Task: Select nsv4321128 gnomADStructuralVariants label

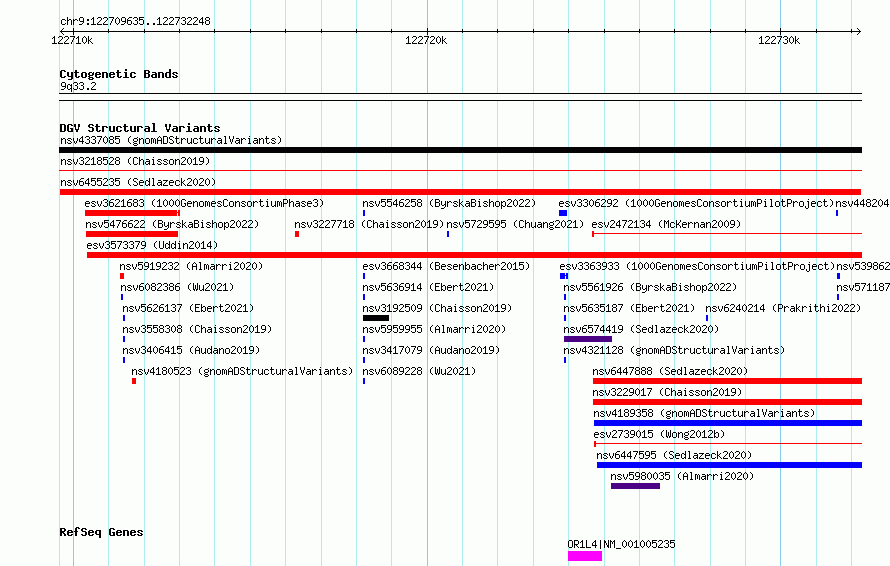Action: [x=674, y=350]
